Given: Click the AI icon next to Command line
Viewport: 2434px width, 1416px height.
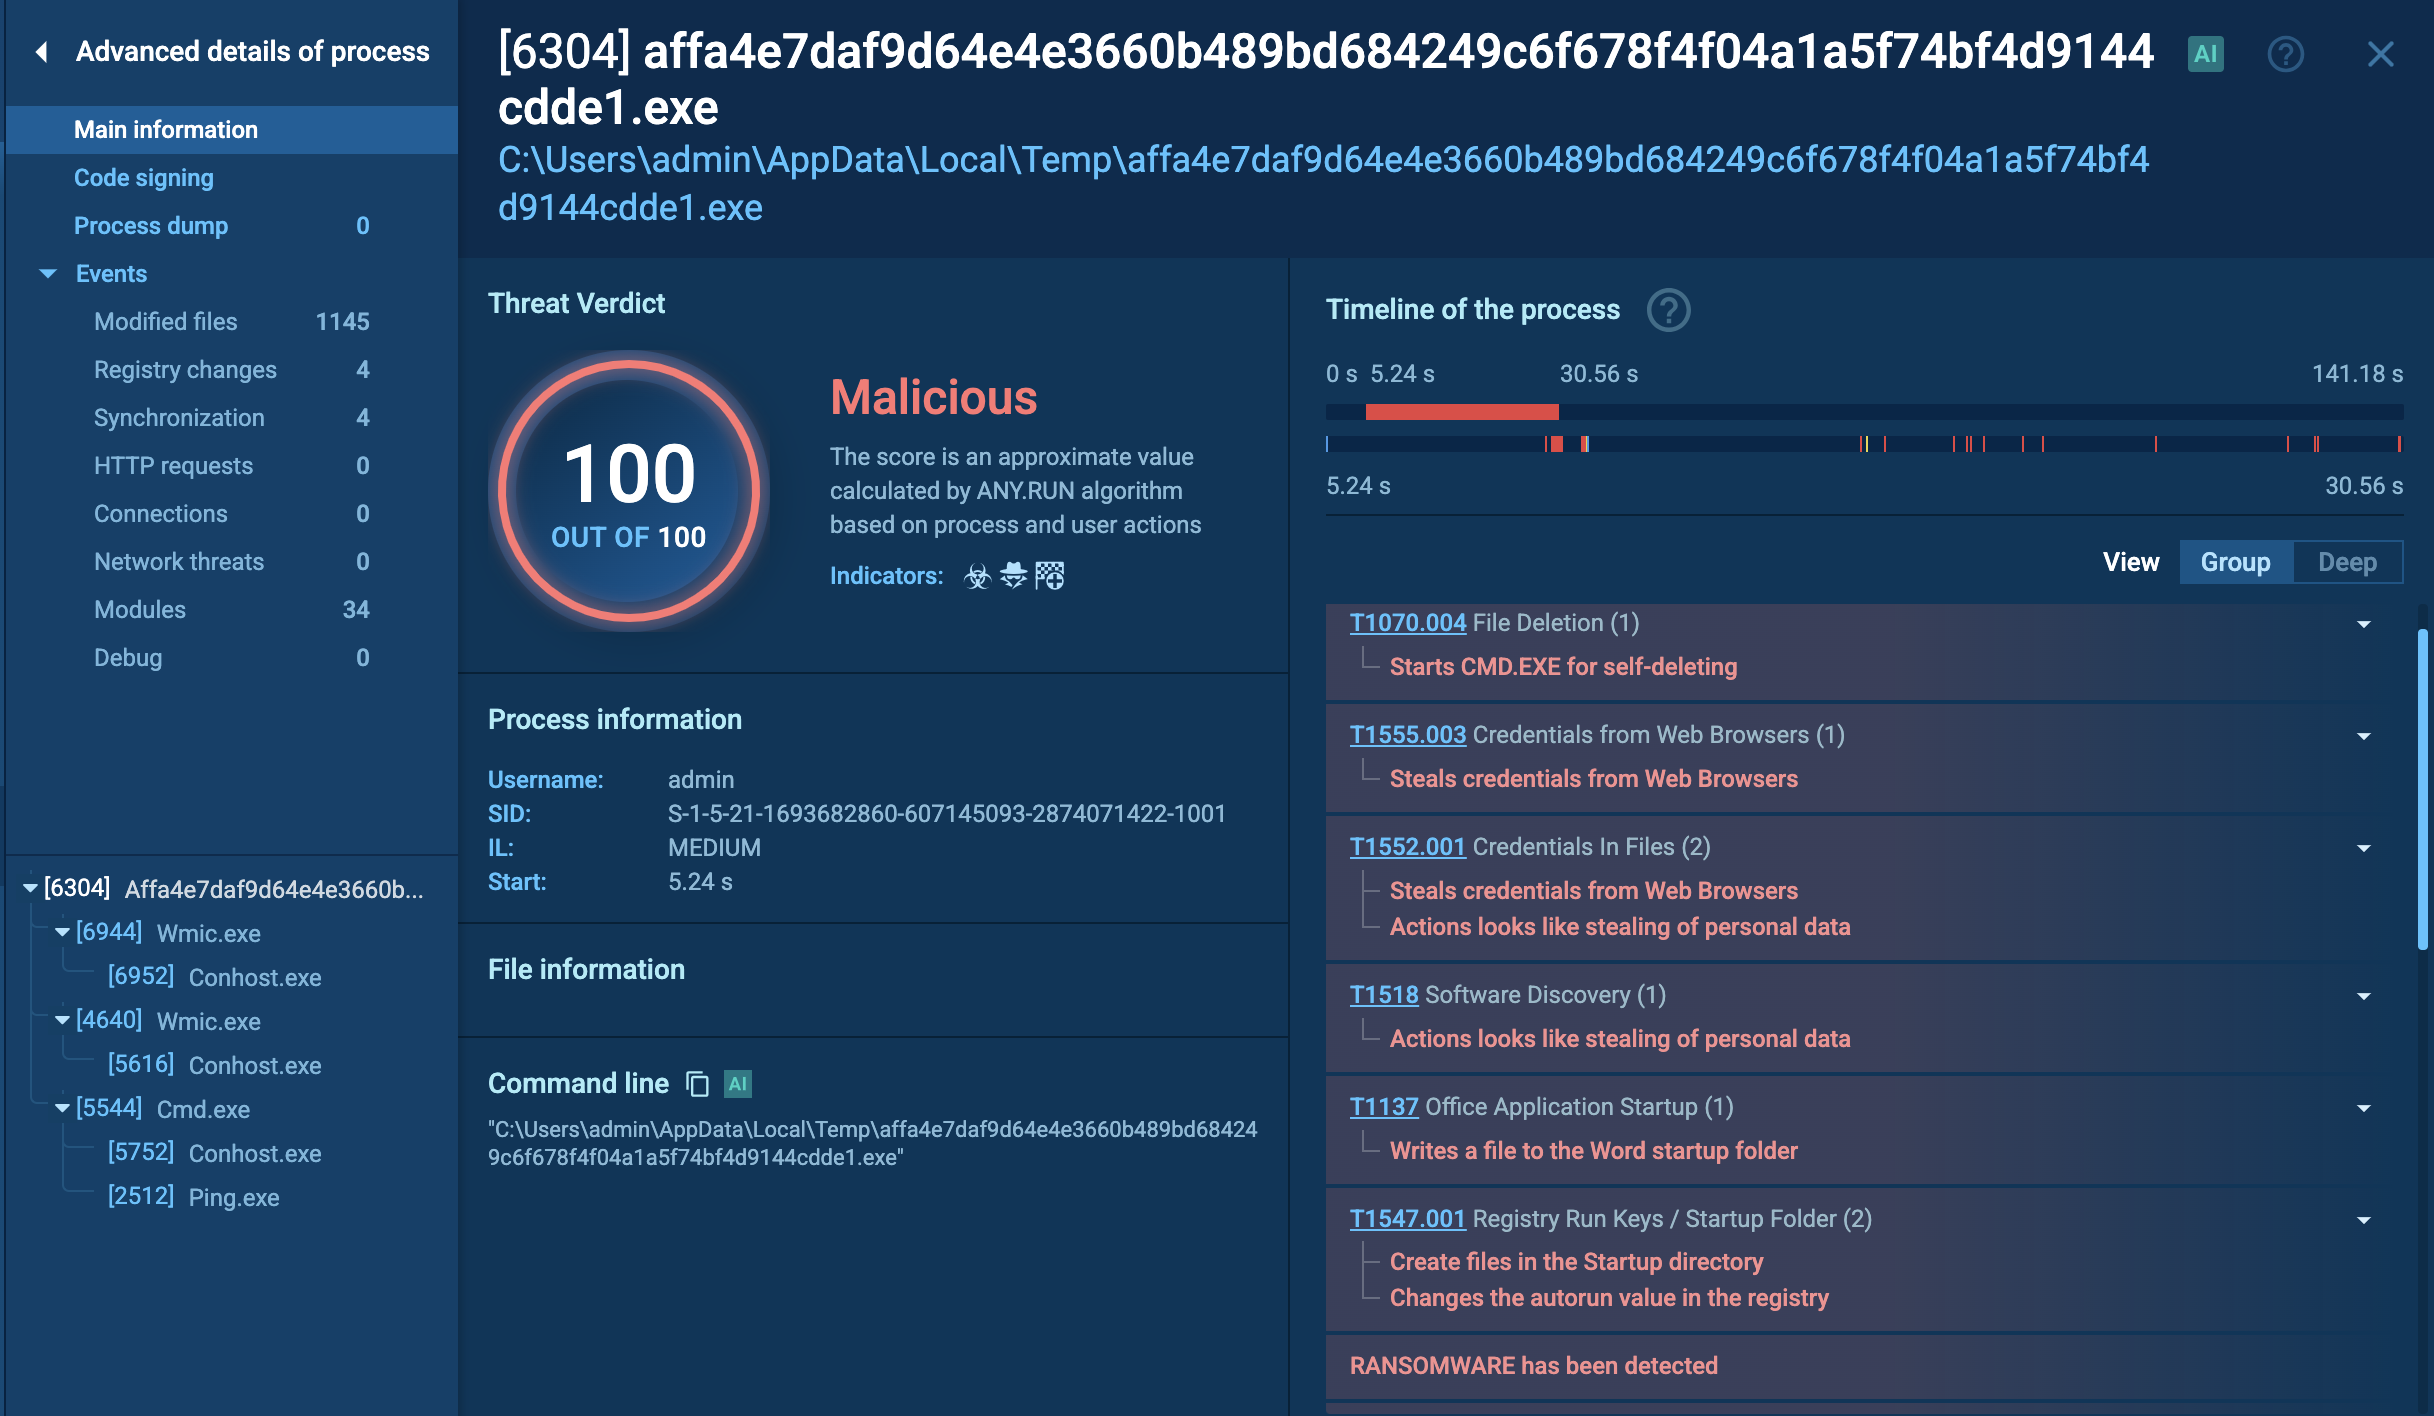Looking at the screenshot, I should (738, 1084).
